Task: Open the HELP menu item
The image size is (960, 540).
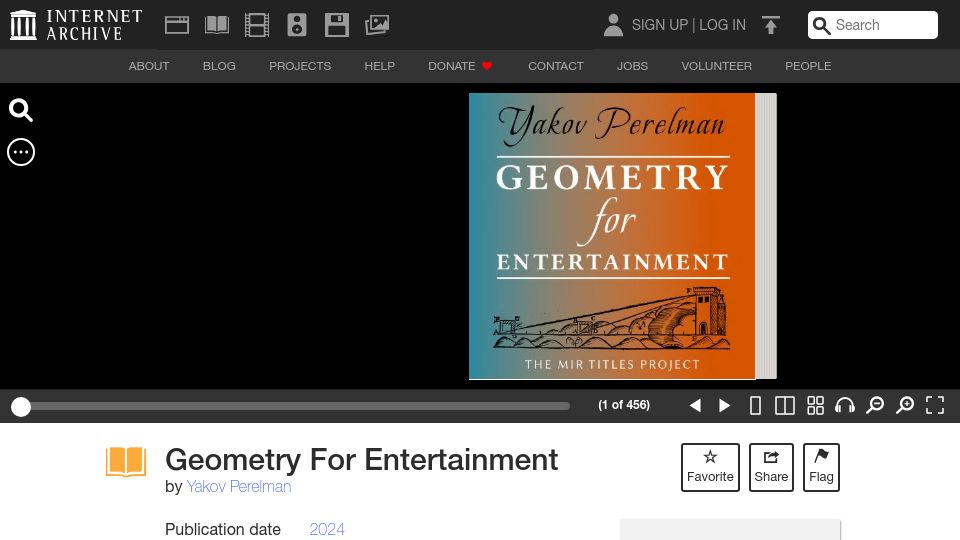Action: [x=380, y=66]
